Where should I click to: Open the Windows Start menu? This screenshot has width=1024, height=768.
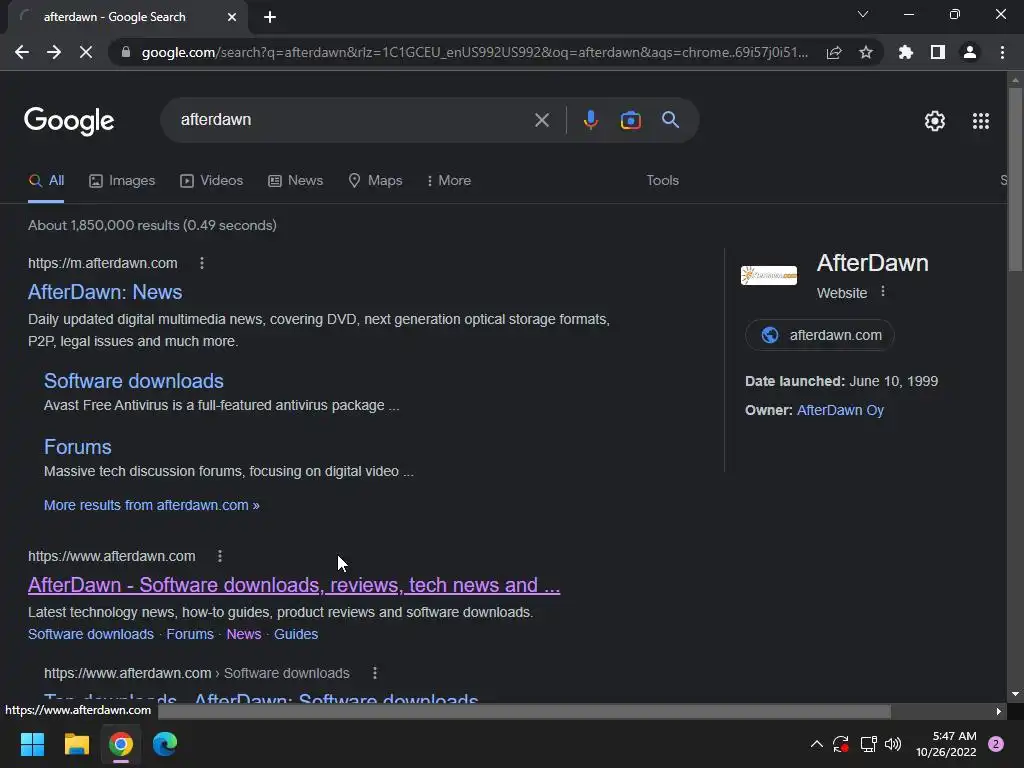pyautogui.click(x=32, y=744)
